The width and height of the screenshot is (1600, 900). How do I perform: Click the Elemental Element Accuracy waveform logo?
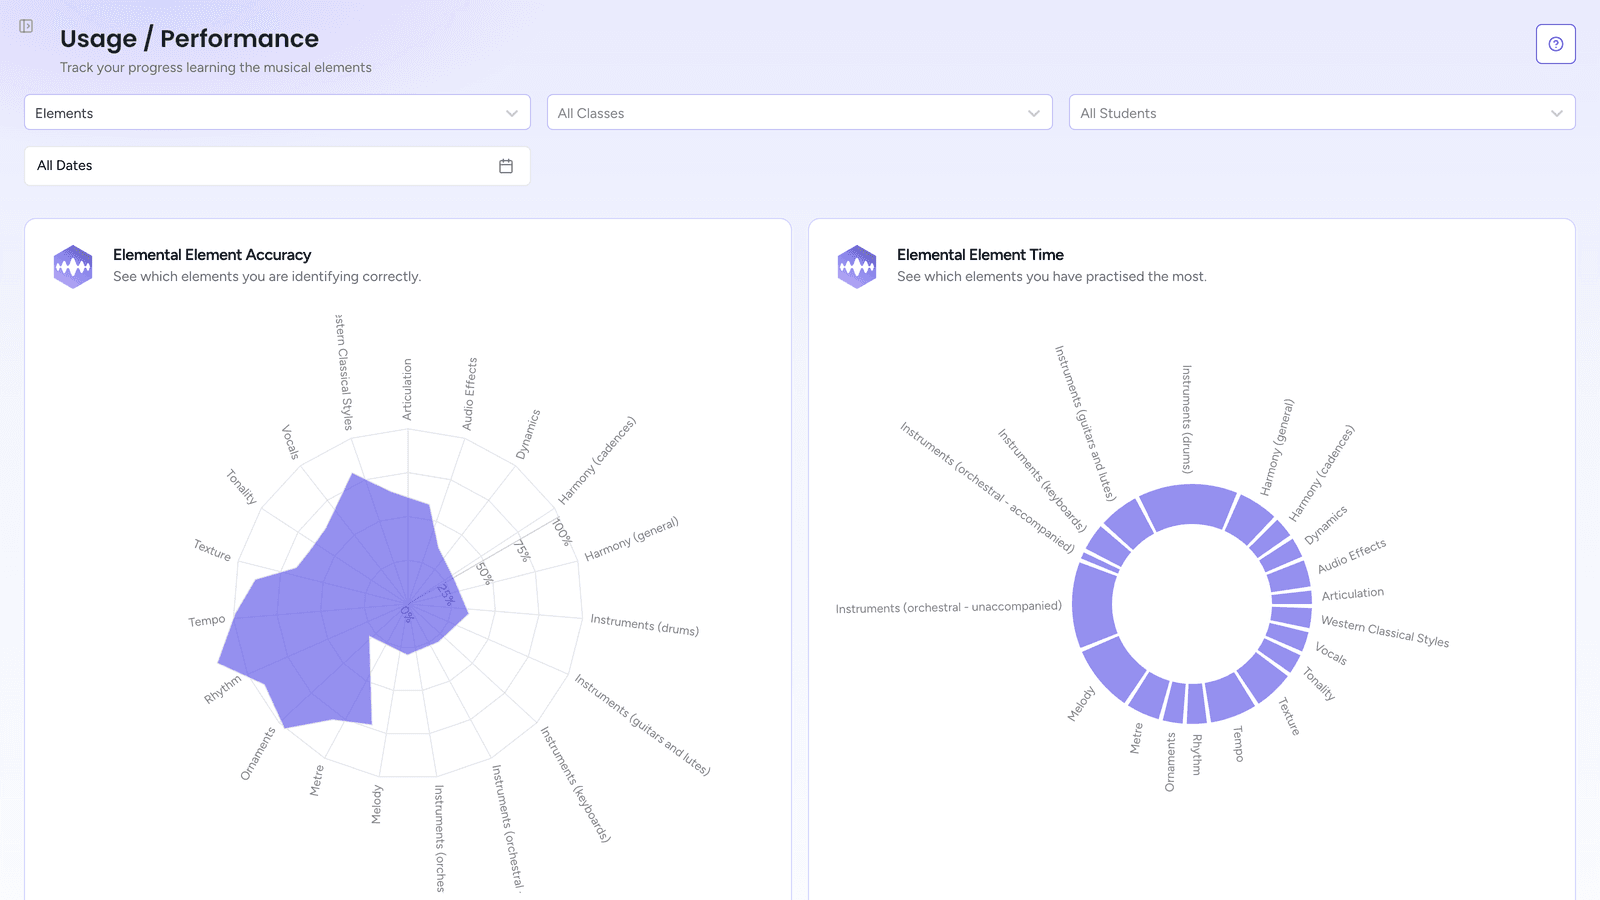pos(73,266)
